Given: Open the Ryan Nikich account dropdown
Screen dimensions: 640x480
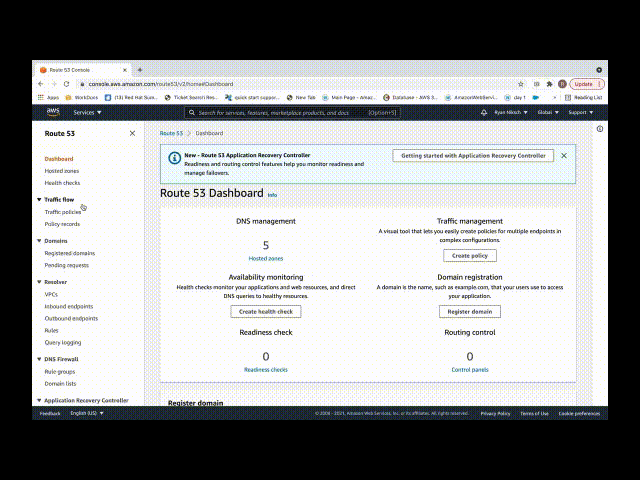Looking at the screenshot, I should point(511,112).
